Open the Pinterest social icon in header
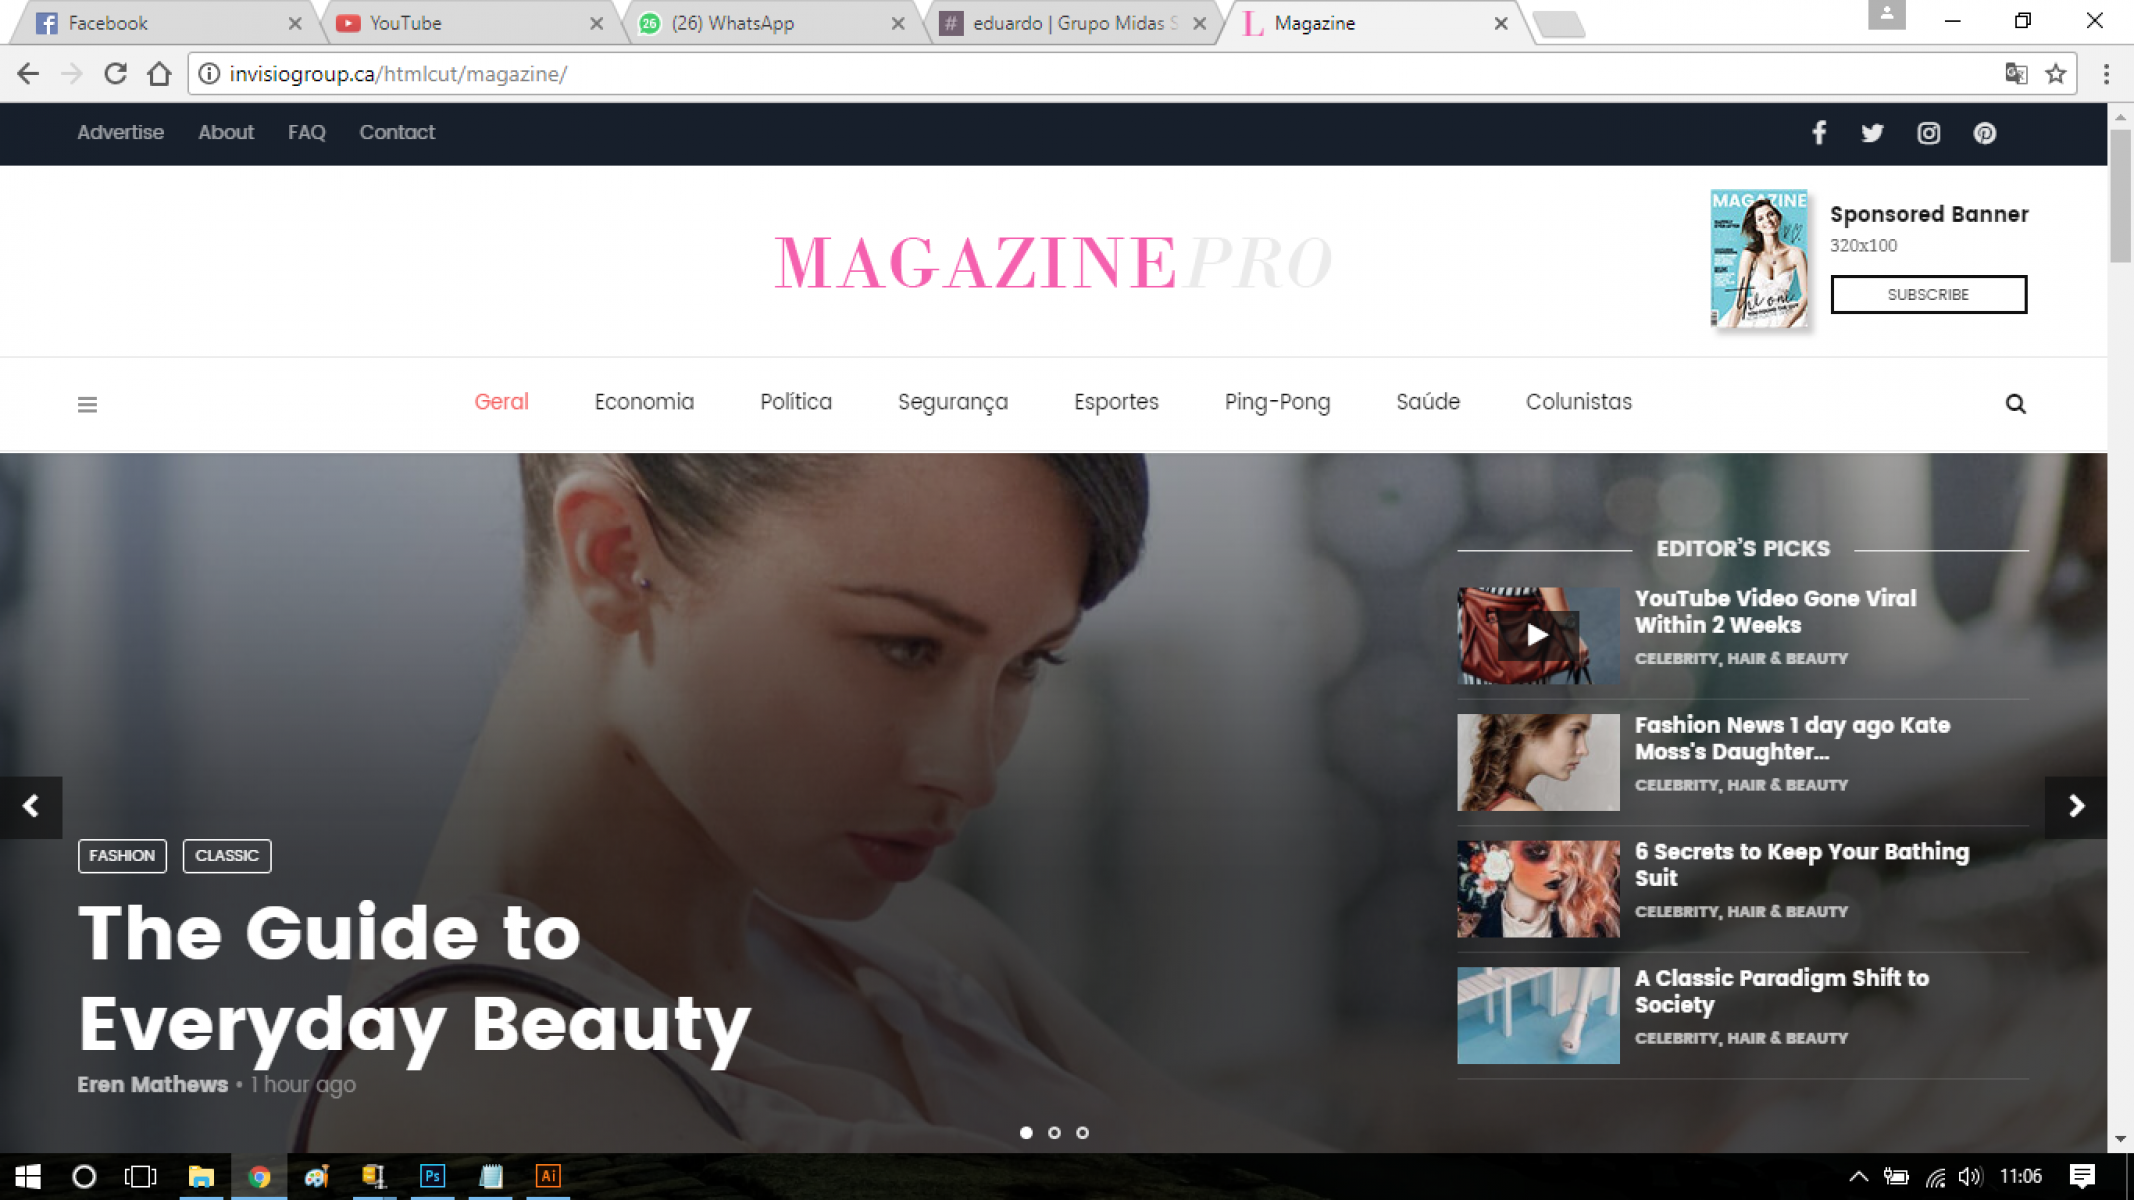Screen dimensions: 2134x1200 [1985, 133]
